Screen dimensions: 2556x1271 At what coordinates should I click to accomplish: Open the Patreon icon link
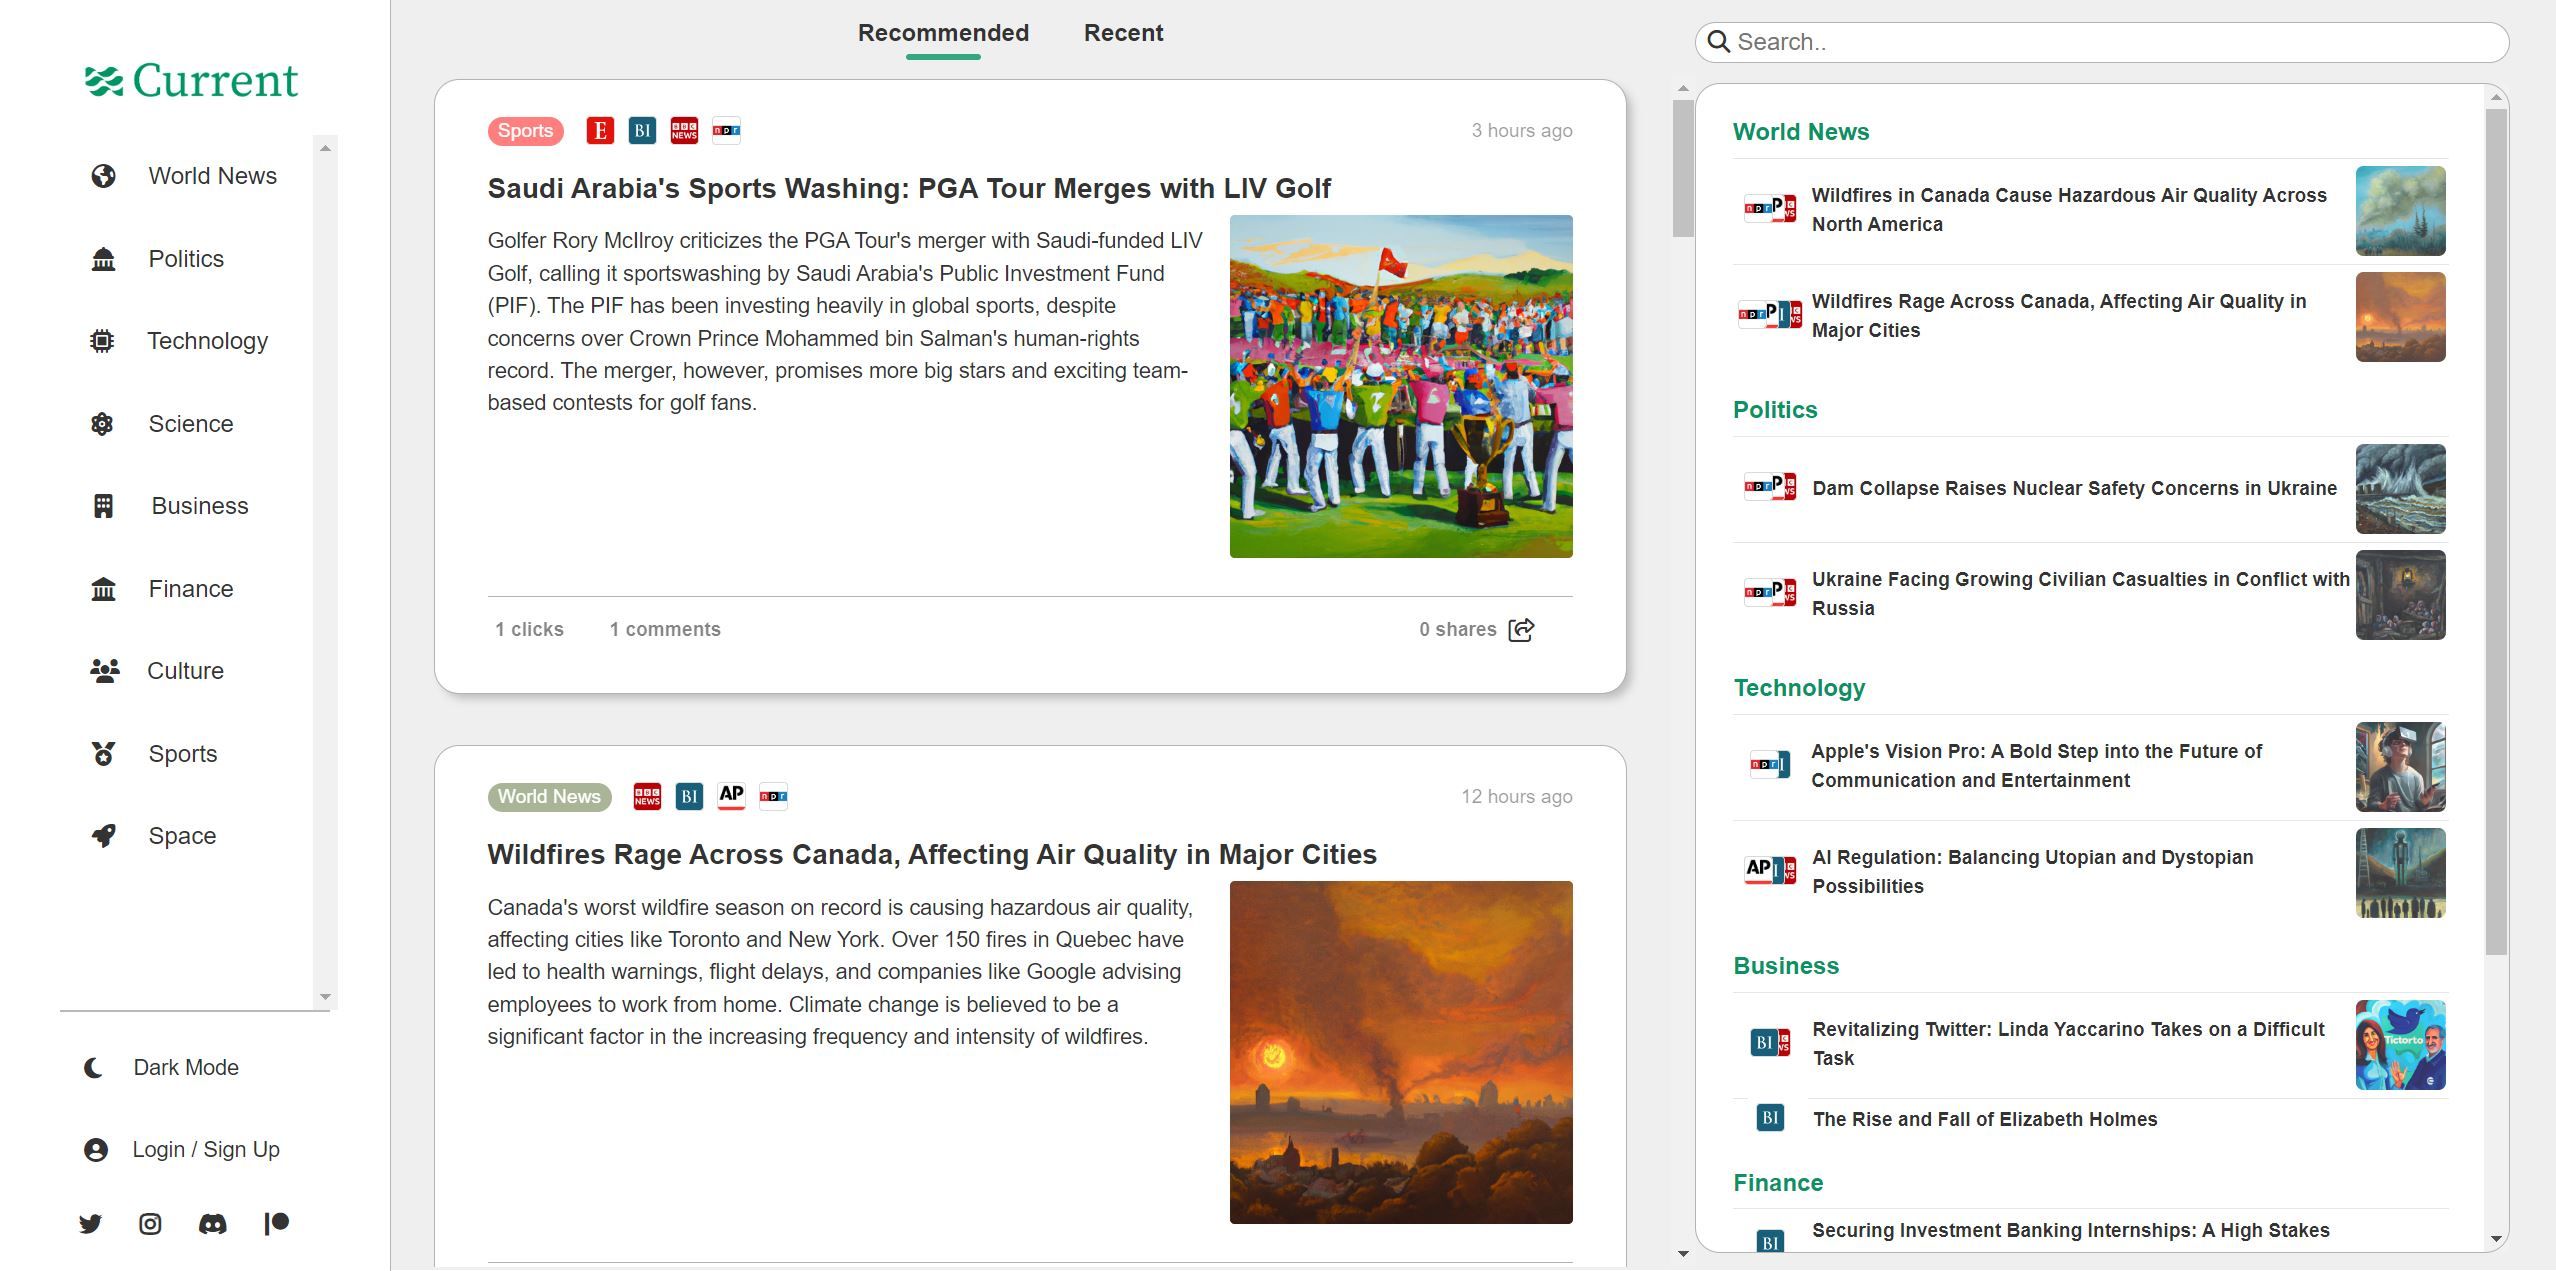(x=277, y=1224)
